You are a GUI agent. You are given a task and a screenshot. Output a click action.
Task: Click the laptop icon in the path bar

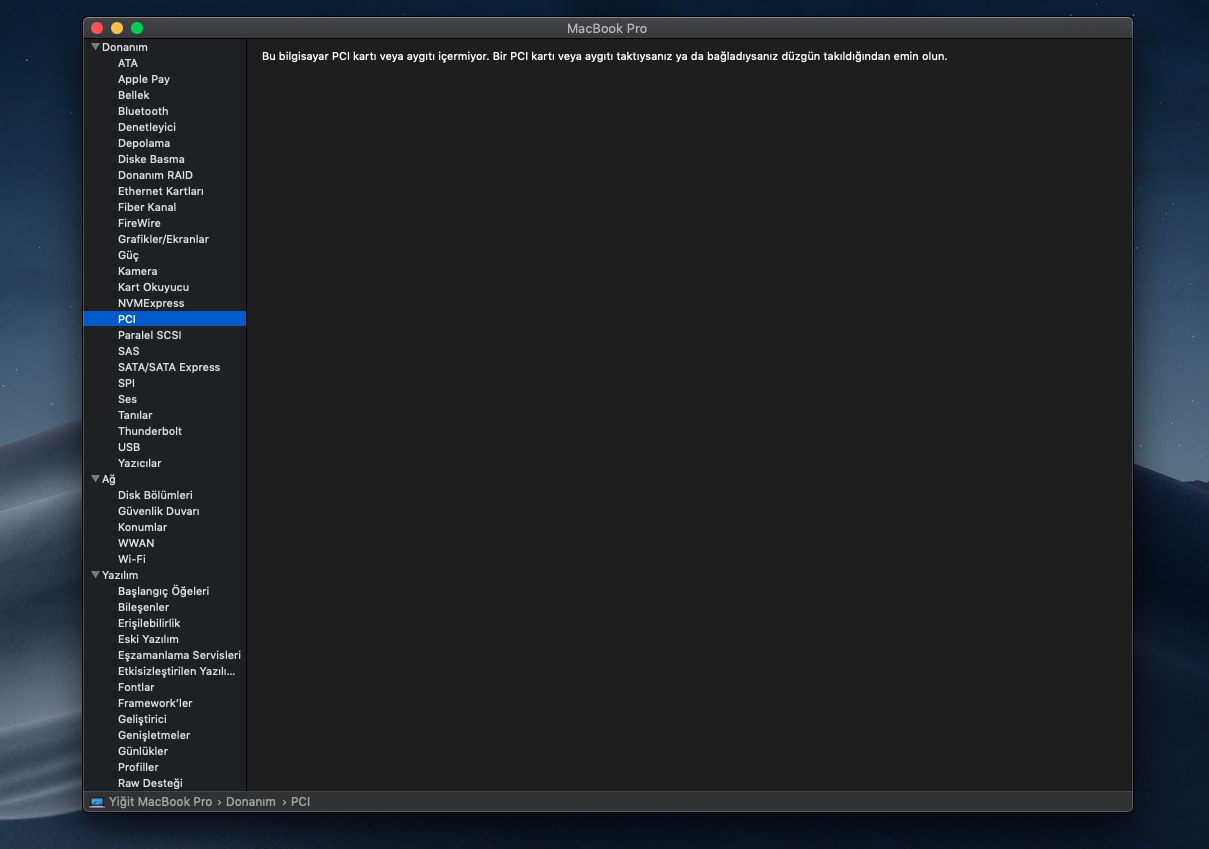click(97, 802)
